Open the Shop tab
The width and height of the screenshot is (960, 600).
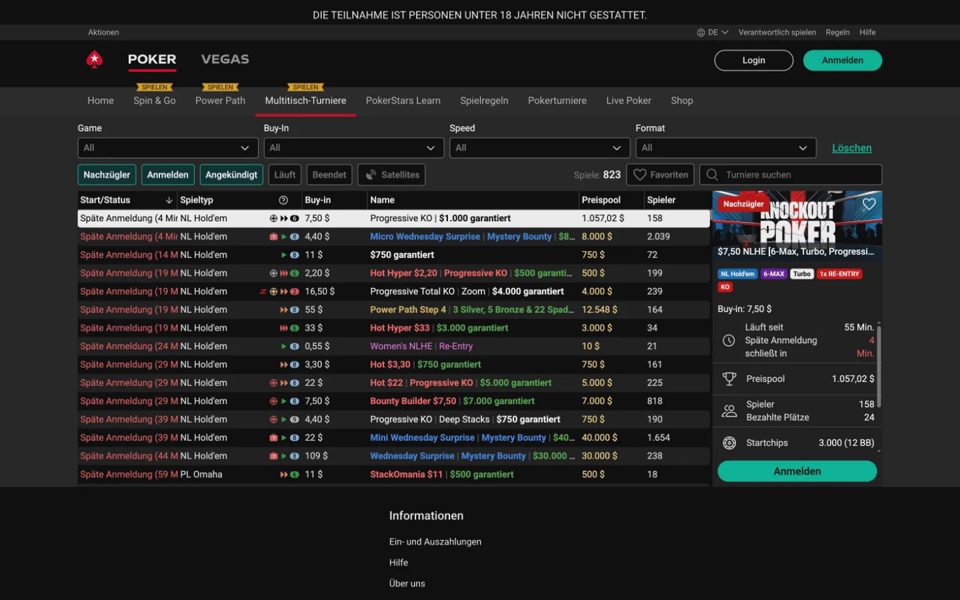(681, 100)
